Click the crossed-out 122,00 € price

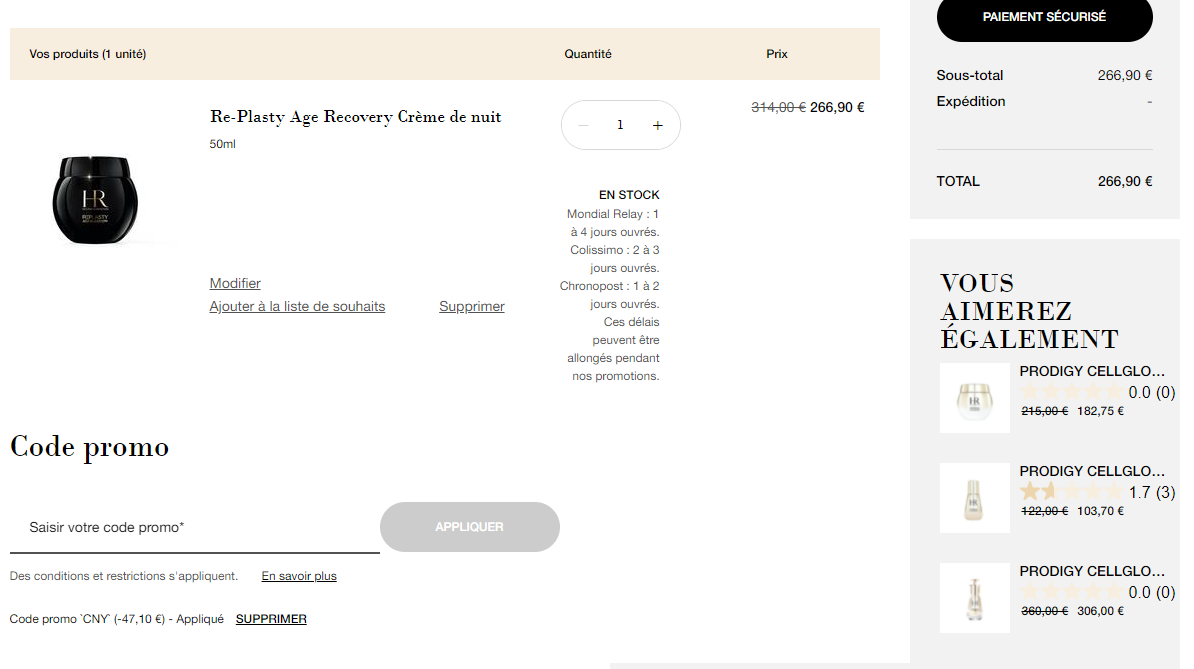[x=1044, y=511]
